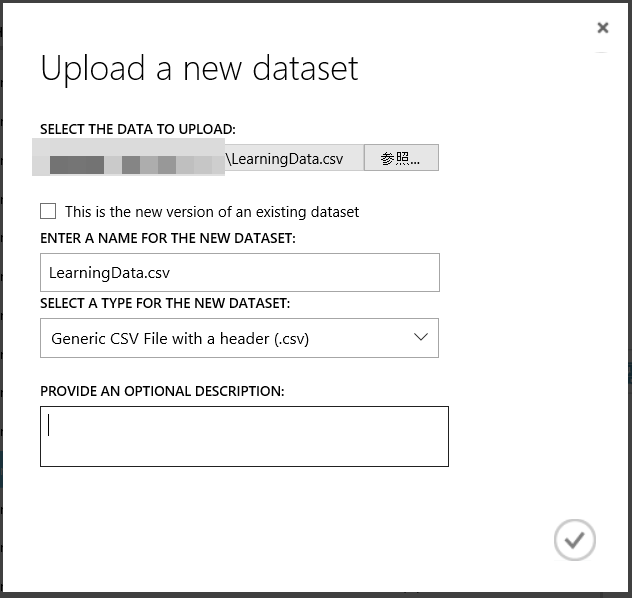This screenshot has width=632, height=598.
Task: Click the SELECT A TYPE FOR THE NEW DATASET label
Action: (x=165, y=303)
